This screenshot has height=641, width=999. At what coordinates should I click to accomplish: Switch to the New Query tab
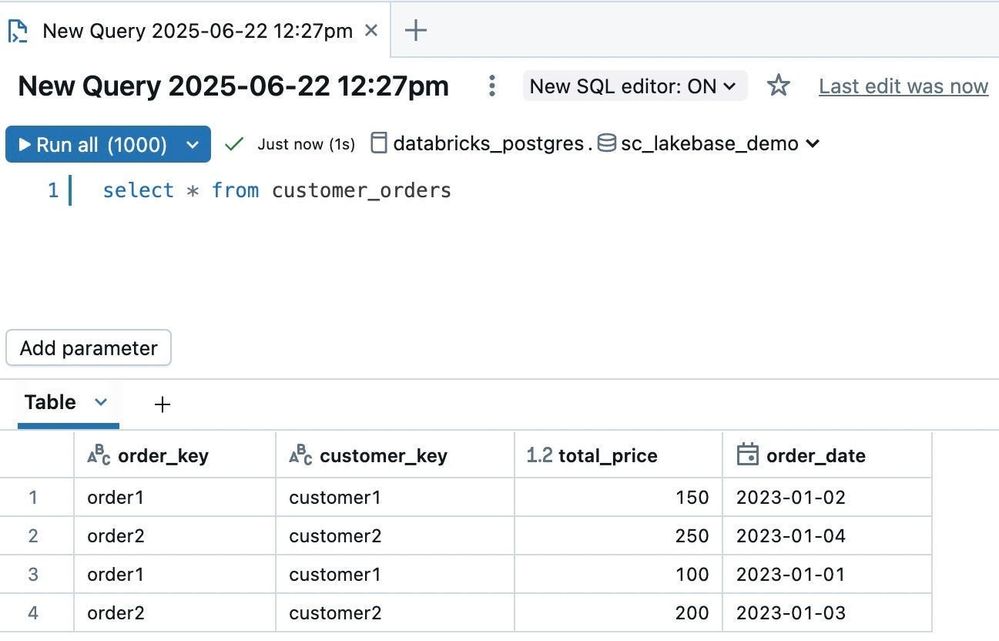click(x=197, y=31)
